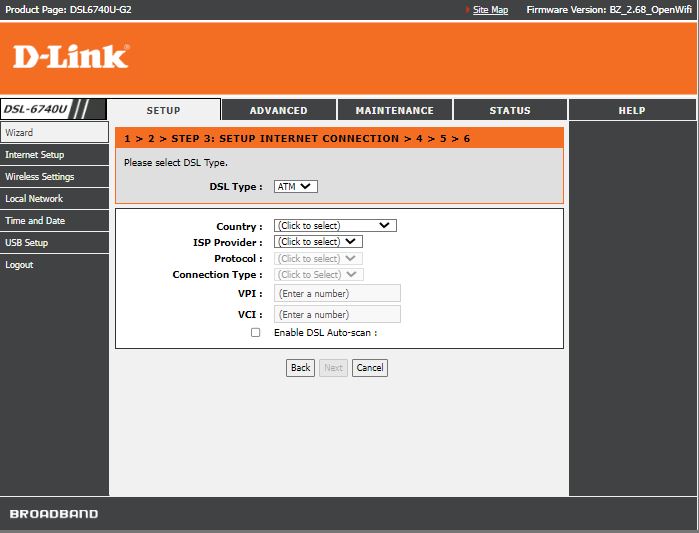Open the DSL Type dropdown
699x533 pixels.
(x=296, y=186)
